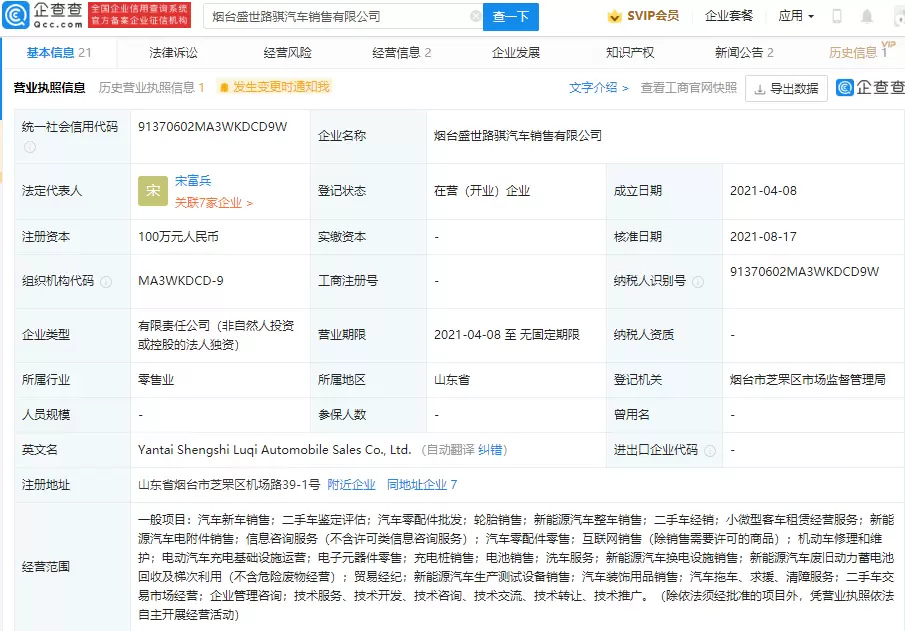The height and width of the screenshot is (631, 905).
Task: Expand 关联7家企业 related companies
Action: [214, 203]
